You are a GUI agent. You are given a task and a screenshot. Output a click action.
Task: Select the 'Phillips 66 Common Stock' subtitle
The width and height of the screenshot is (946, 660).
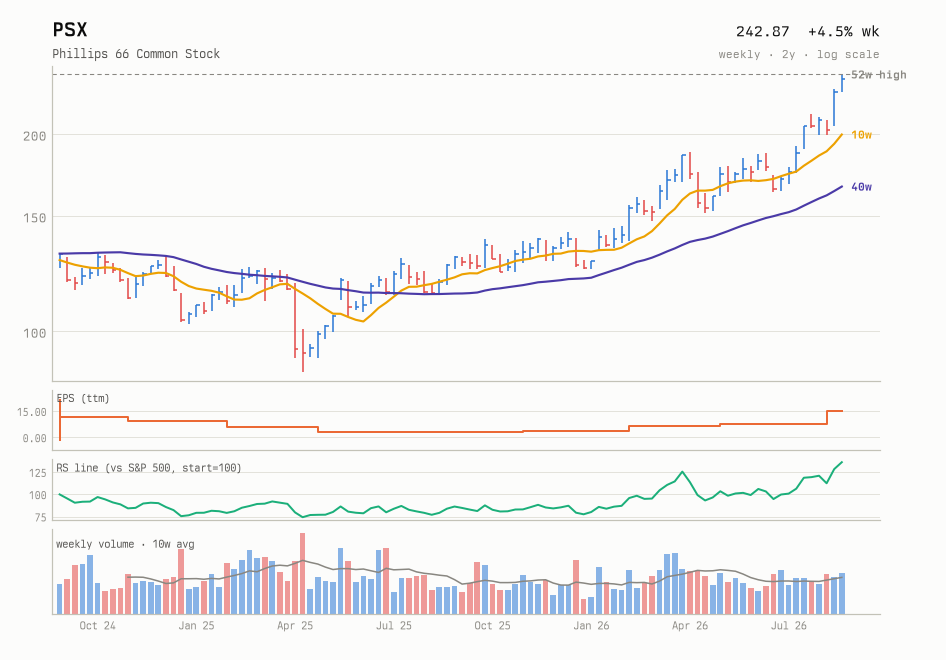click(x=136, y=54)
